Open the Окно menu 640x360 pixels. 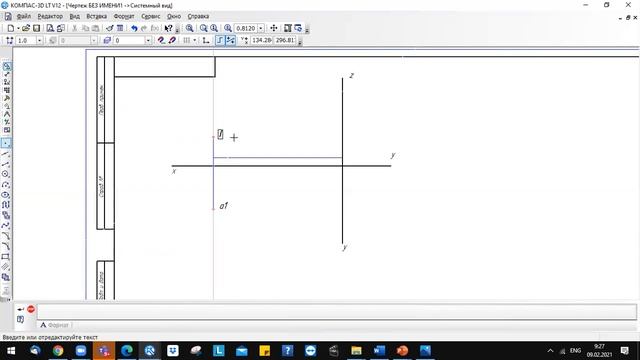point(174,16)
